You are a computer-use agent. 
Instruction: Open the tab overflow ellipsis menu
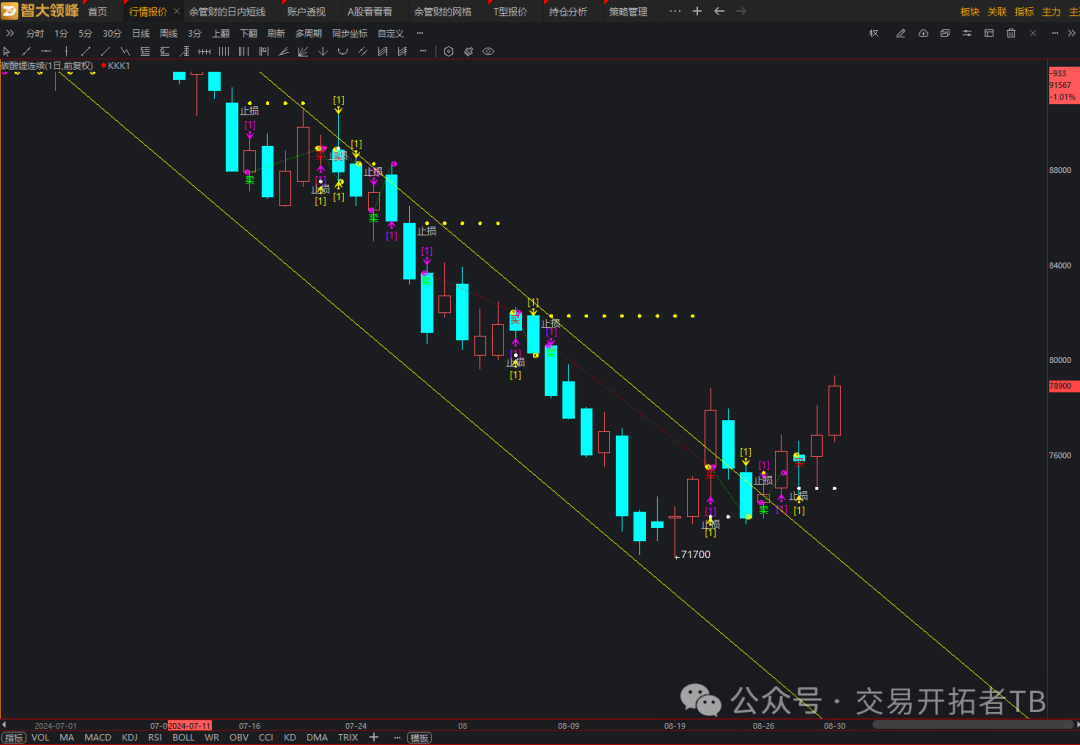675,11
